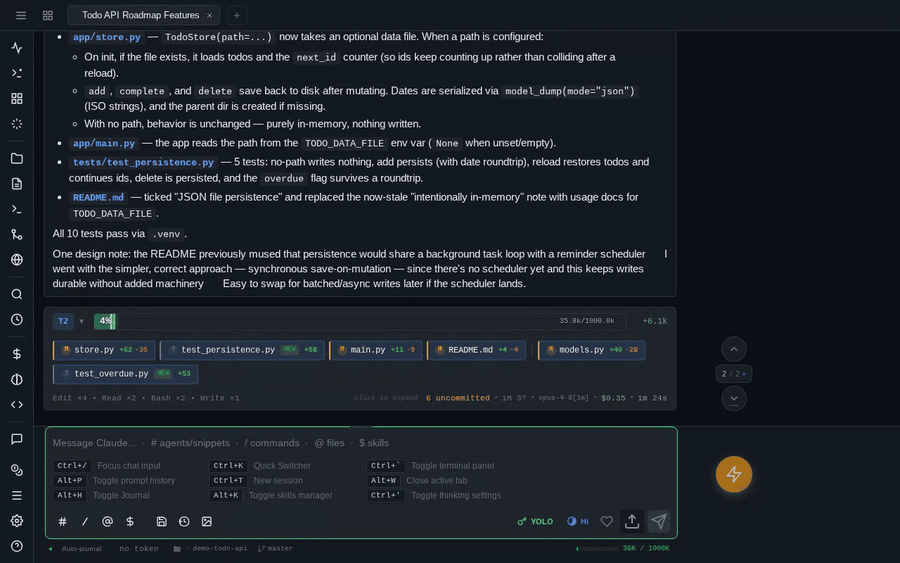900x563 pixels.
Task: Open the T2 dropdown arrow
Action: pos(82,321)
